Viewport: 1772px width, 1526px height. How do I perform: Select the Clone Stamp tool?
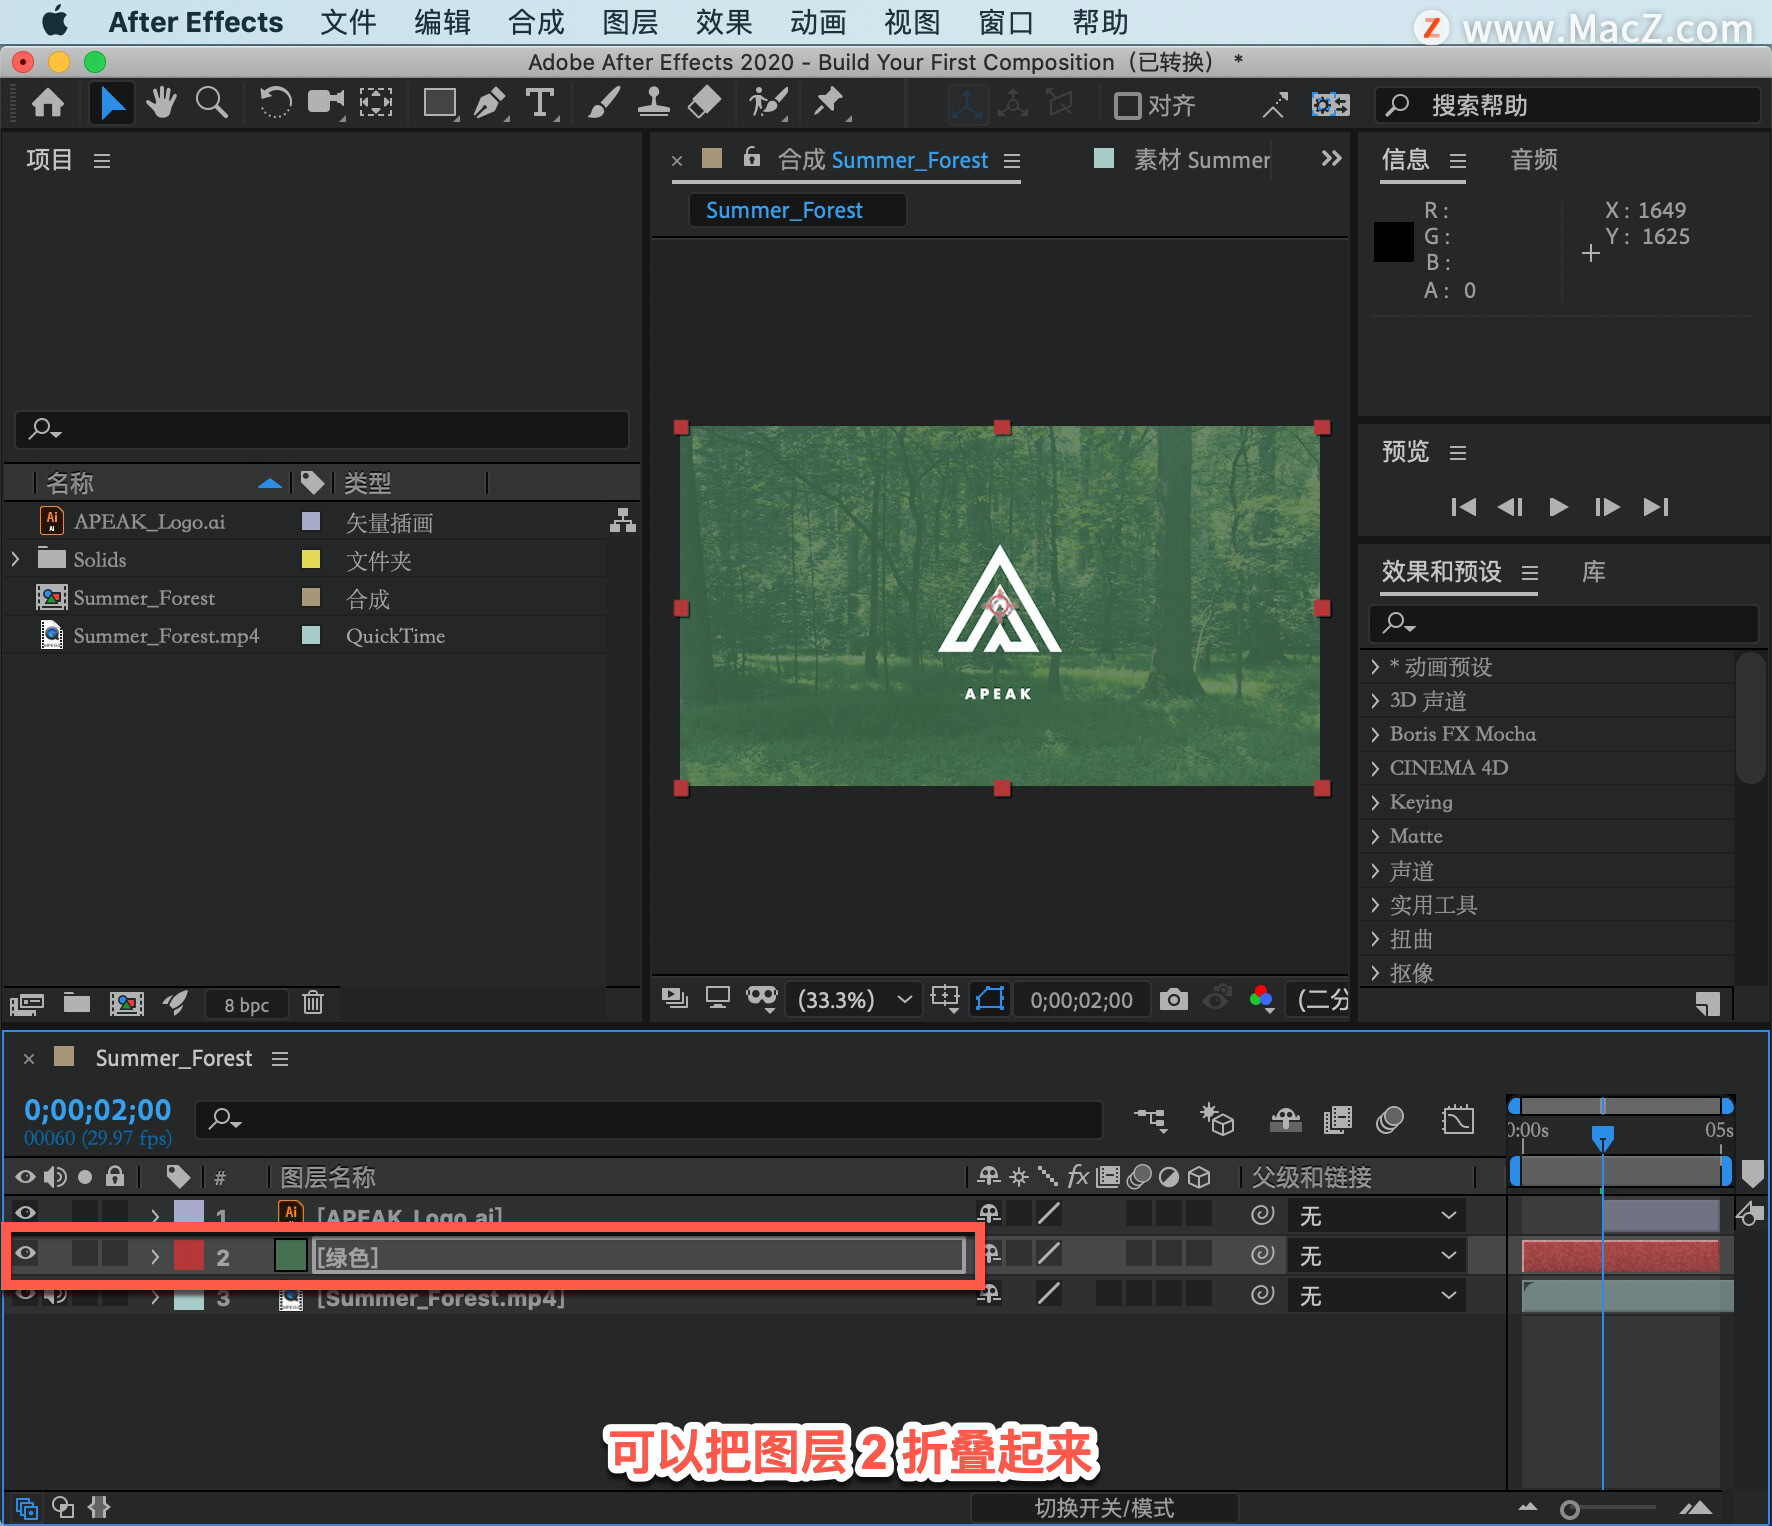point(653,104)
